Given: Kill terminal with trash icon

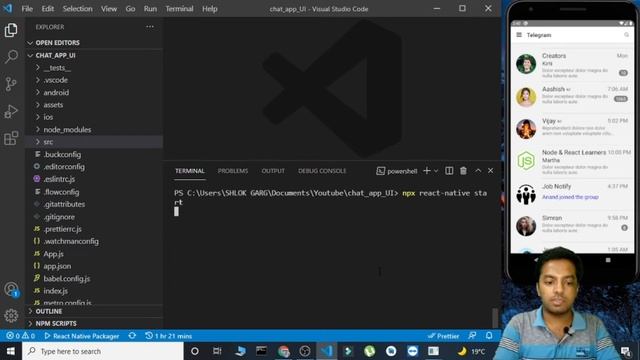Looking at the screenshot, I should [x=463, y=171].
